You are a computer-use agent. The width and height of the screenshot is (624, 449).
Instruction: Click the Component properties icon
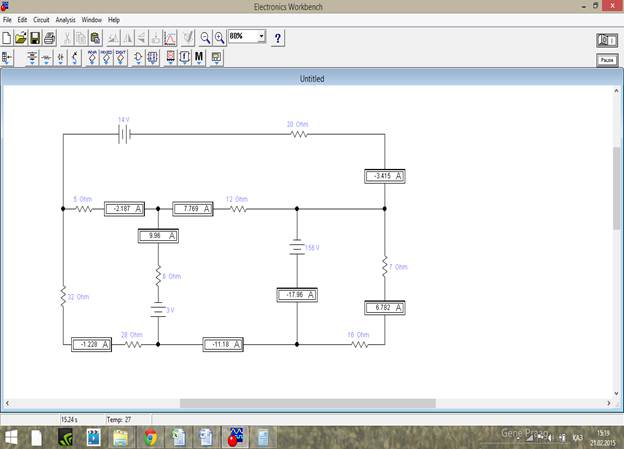tap(187, 38)
